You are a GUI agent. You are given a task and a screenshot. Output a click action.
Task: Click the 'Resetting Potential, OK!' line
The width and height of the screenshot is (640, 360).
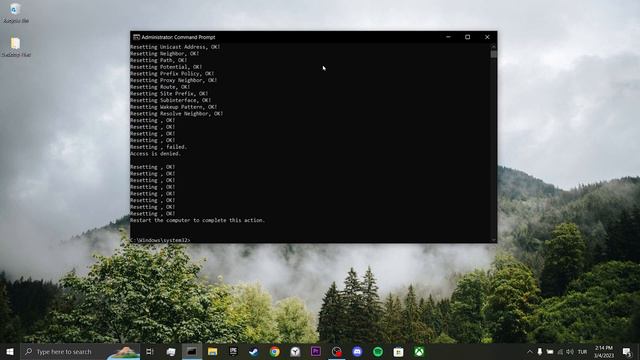167,67
